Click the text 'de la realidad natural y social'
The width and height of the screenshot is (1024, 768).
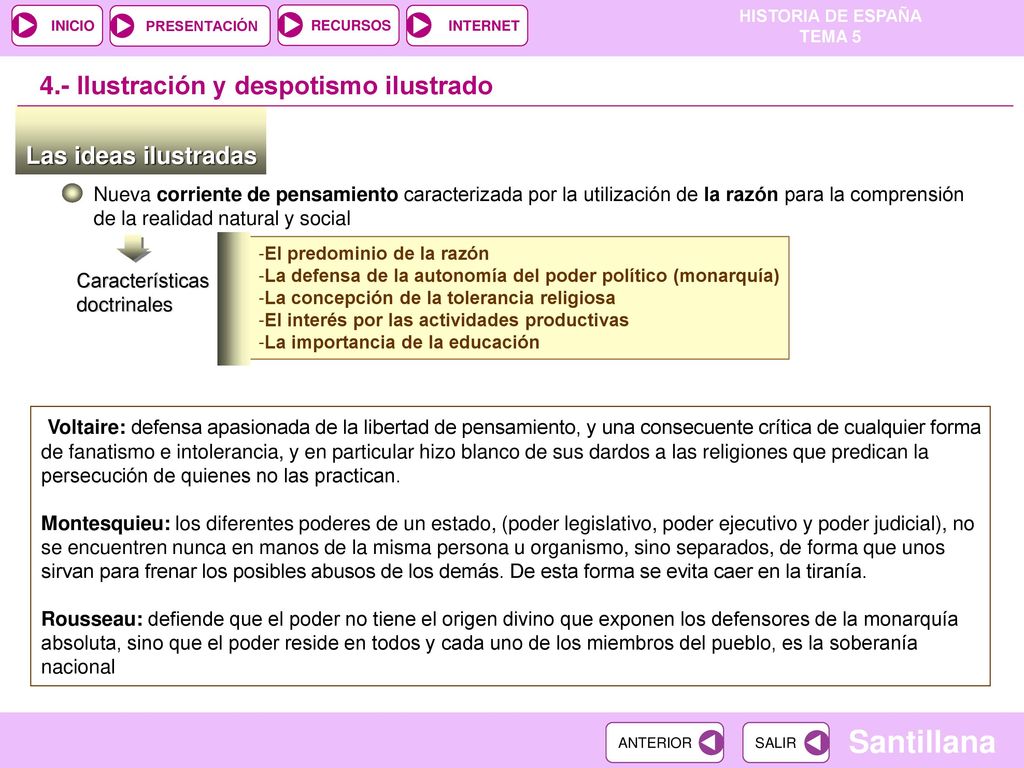pos(222,218)
